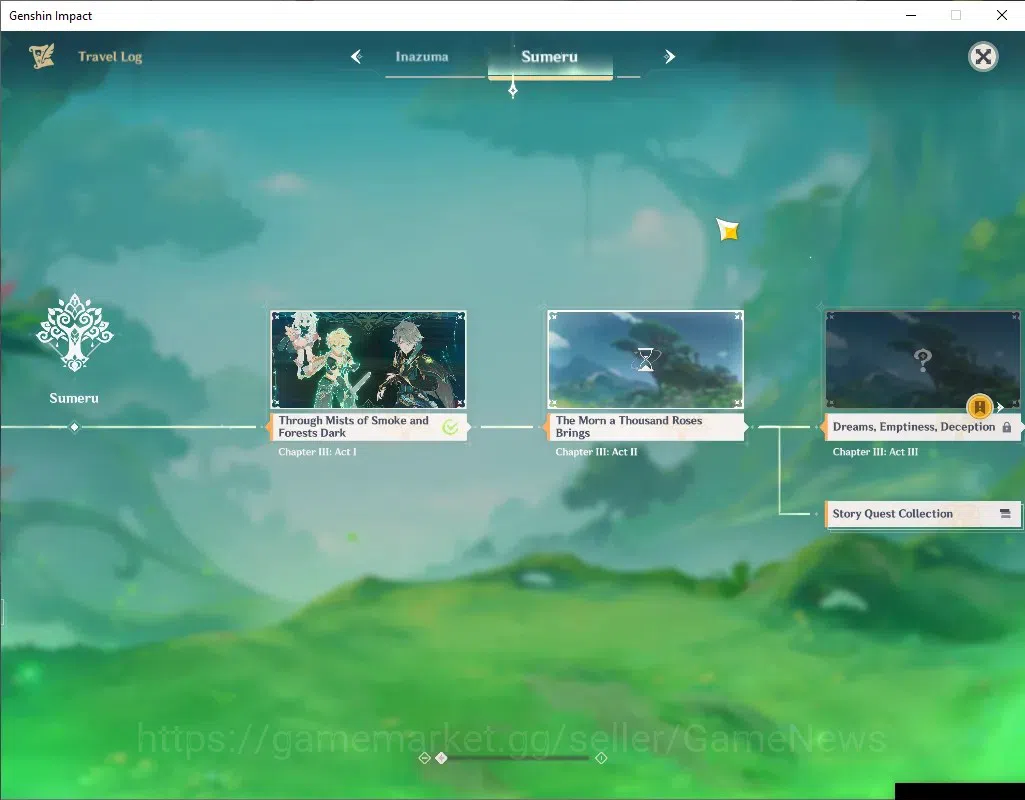Switch to the Inazuma tab
The width and height of the screenshot is (1025, 800).
(x=422, y=57)
